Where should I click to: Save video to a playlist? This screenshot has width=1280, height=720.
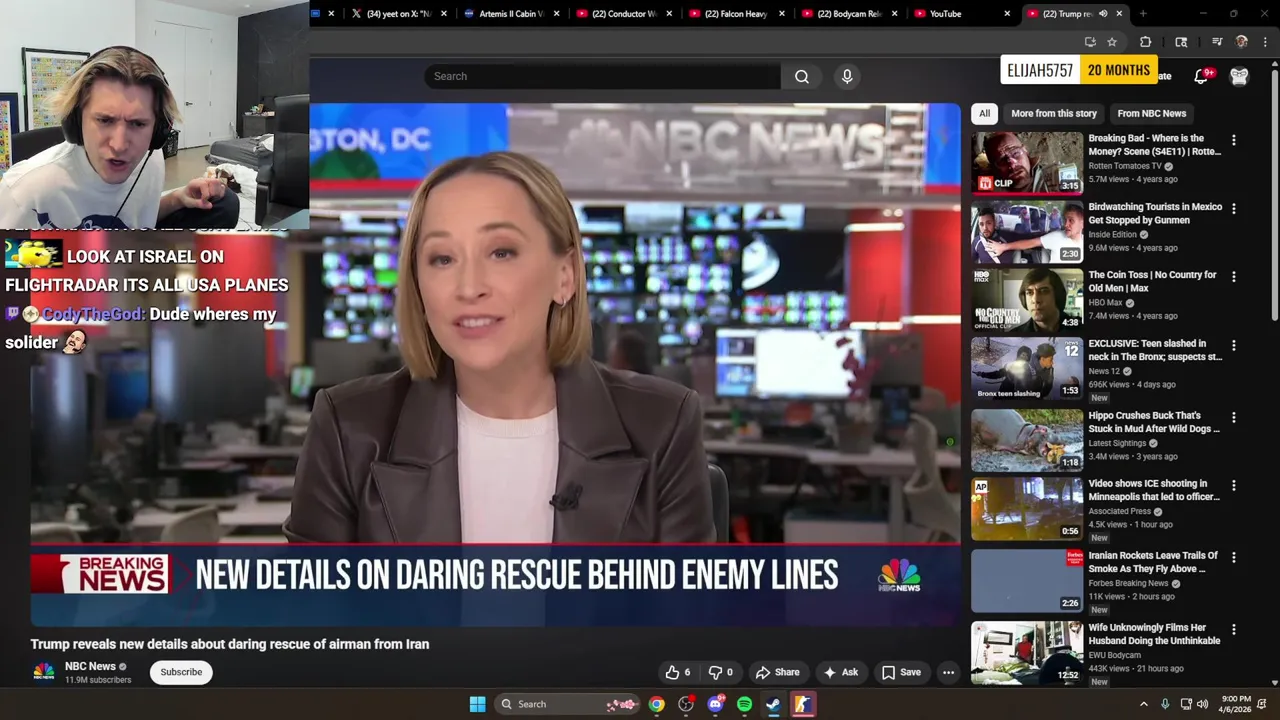pos(900,672)
